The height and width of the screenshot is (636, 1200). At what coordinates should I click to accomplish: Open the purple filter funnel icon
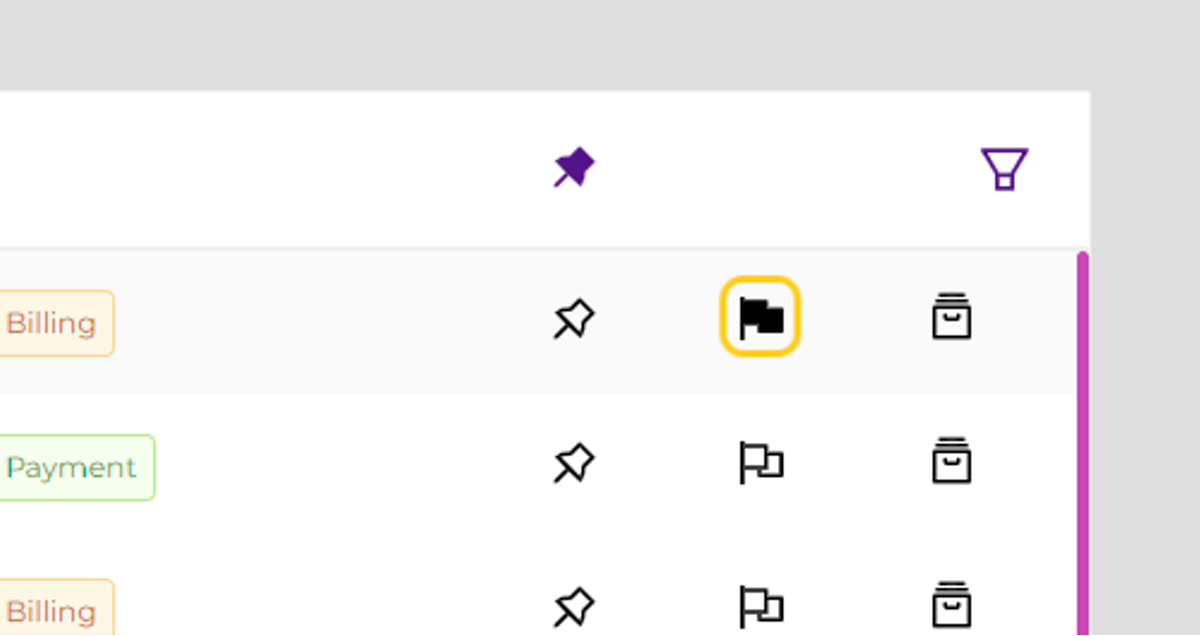[x=1004, y=169]
